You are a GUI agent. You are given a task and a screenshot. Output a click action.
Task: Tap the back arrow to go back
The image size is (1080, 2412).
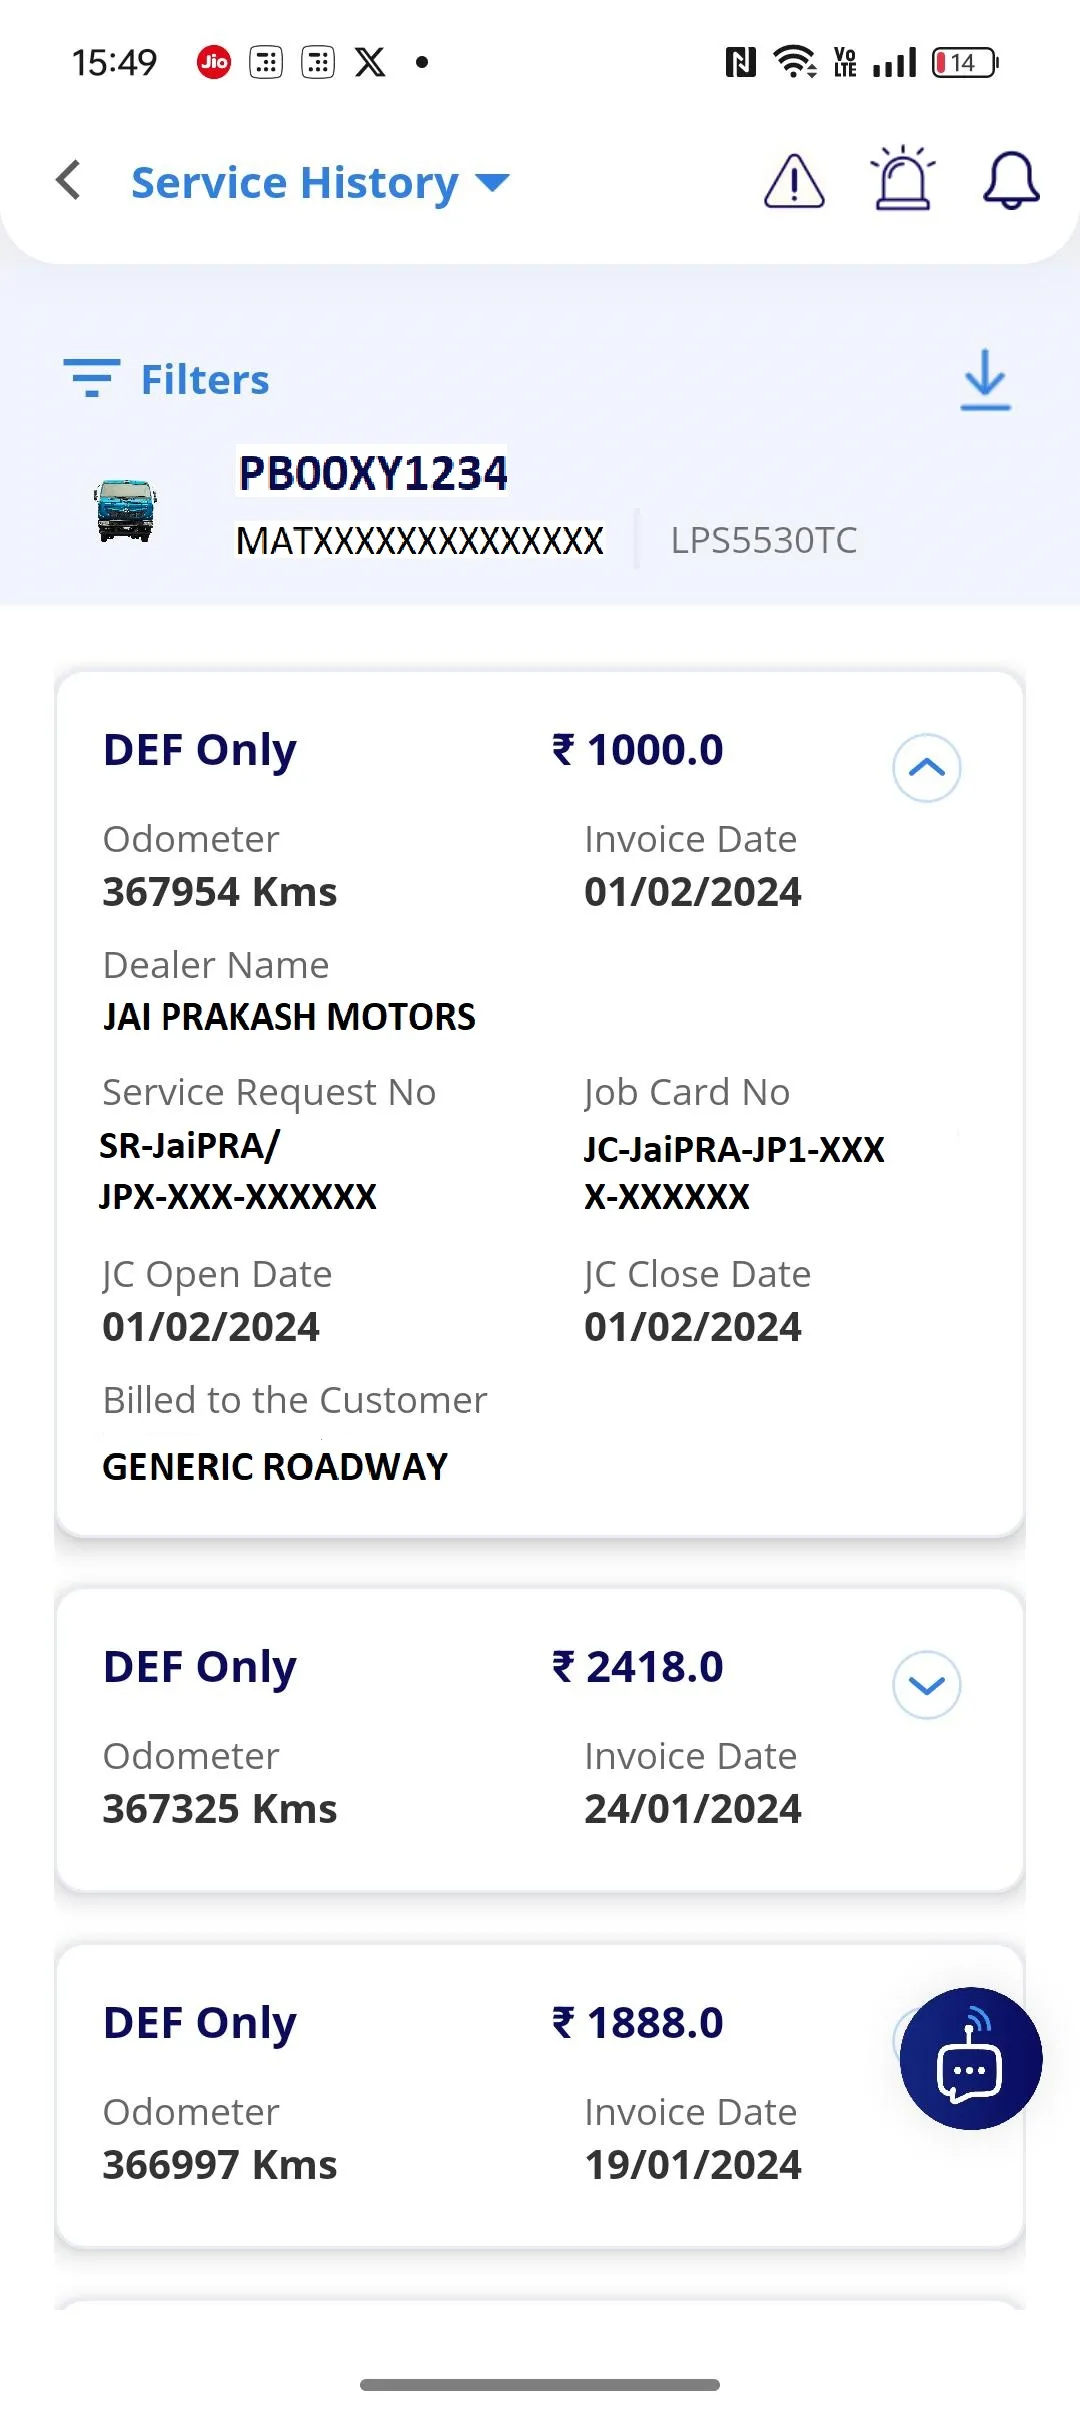tap(66, 181)
